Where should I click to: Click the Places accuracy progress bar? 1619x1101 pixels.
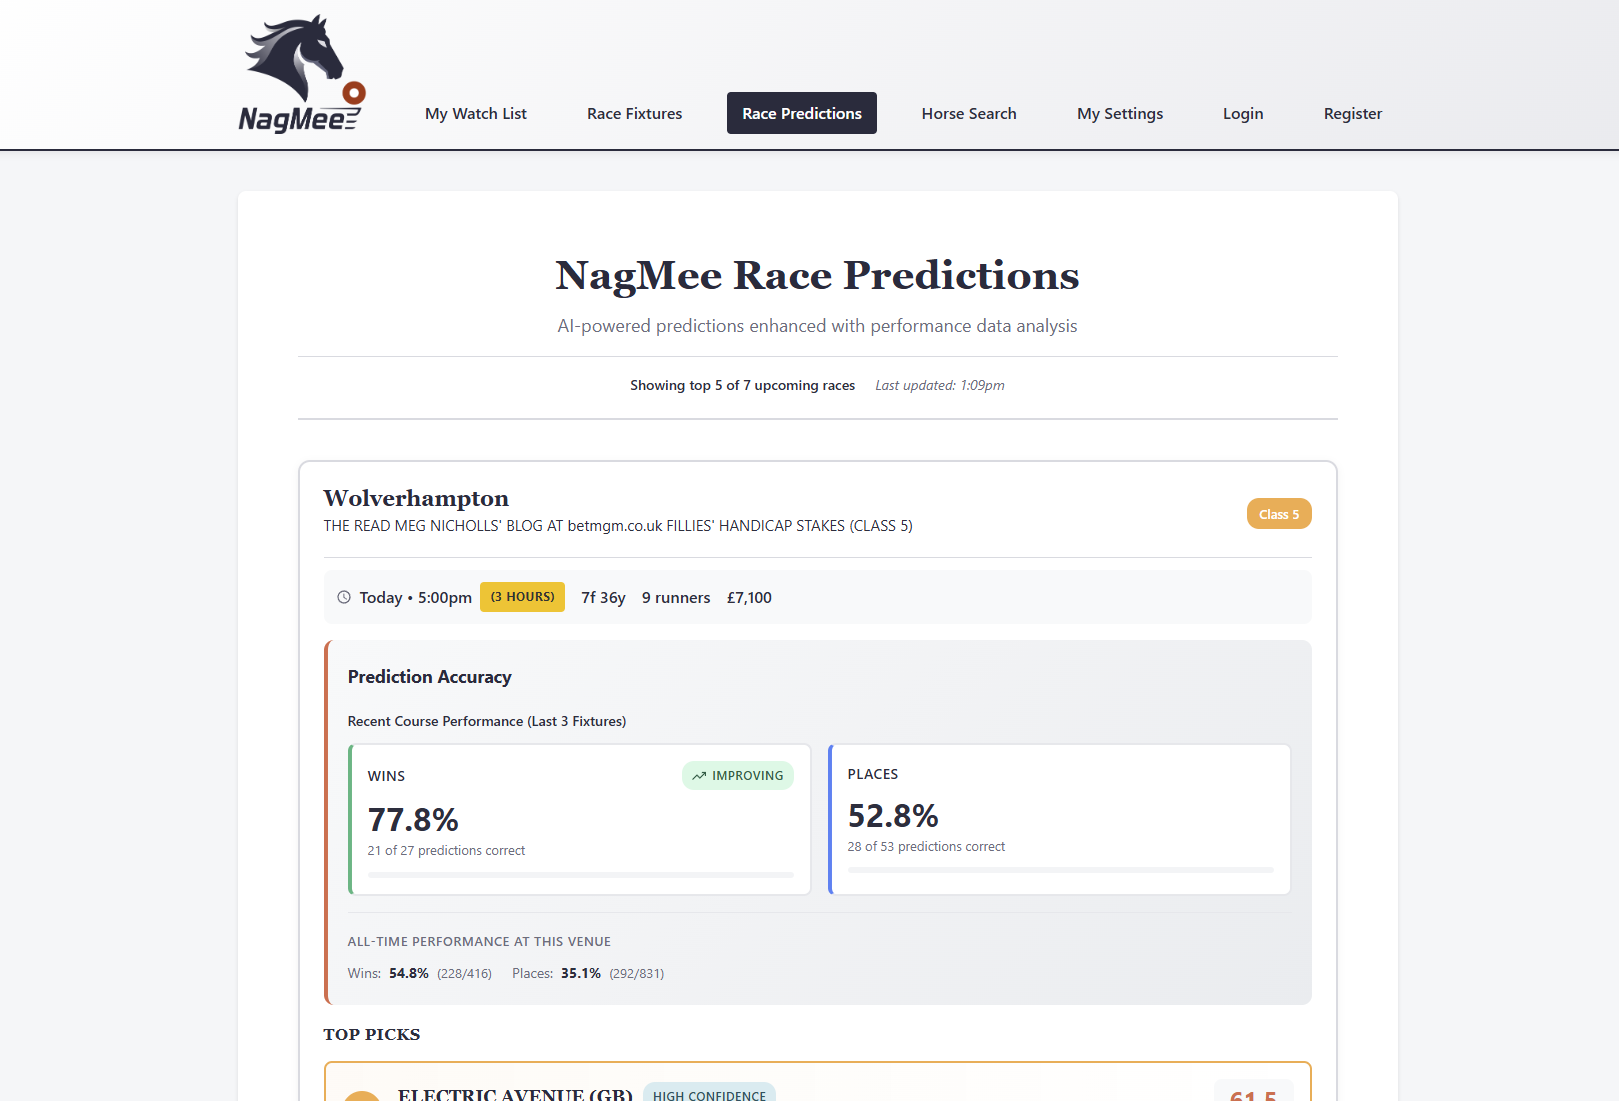point(1060,870)
